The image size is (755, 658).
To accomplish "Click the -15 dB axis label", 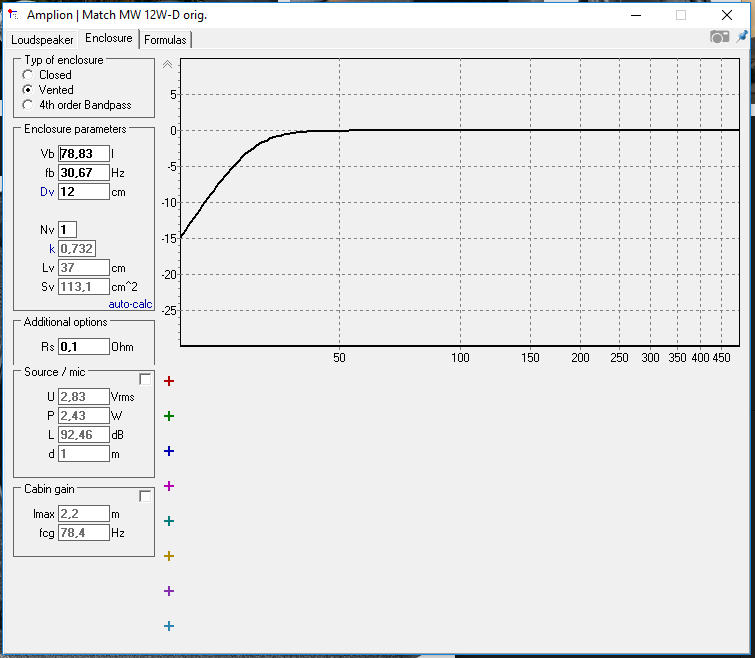I will click(x=170, y=239).
